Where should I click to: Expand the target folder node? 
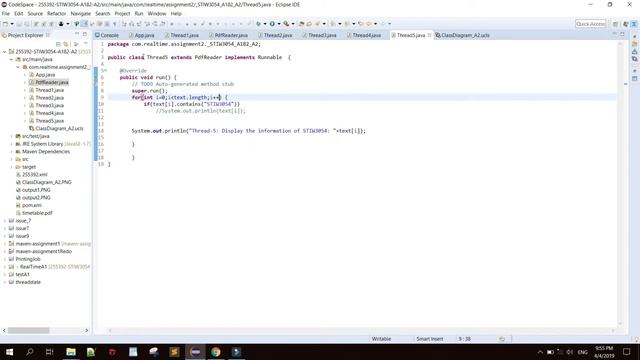[11, 167]
